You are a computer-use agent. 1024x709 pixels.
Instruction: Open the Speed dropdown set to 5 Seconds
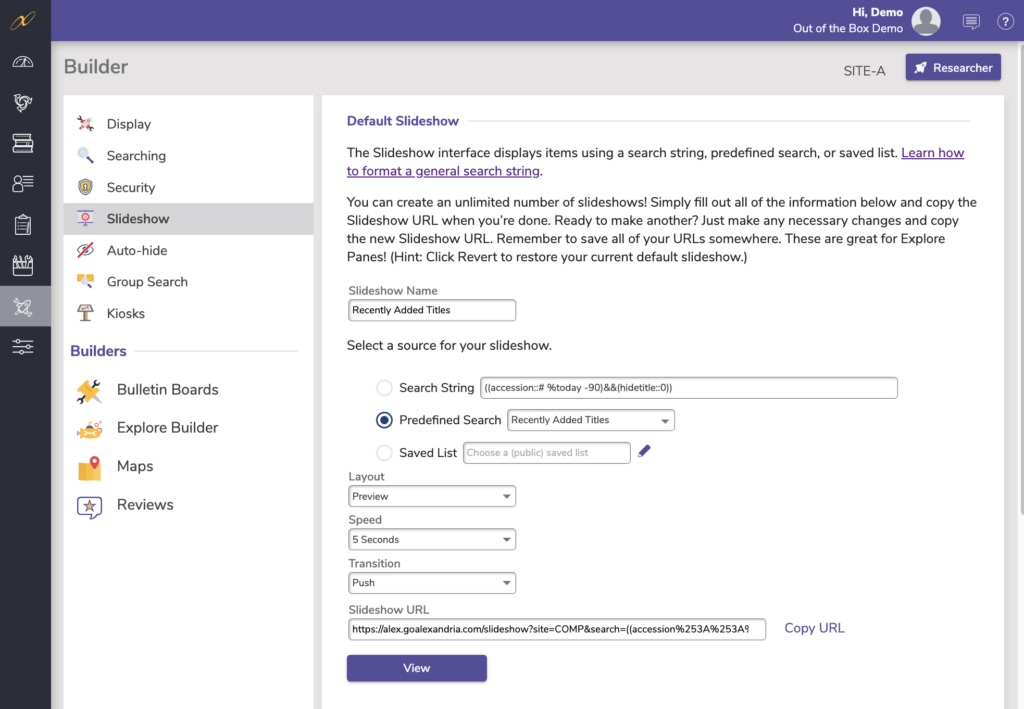click(432, 540)
